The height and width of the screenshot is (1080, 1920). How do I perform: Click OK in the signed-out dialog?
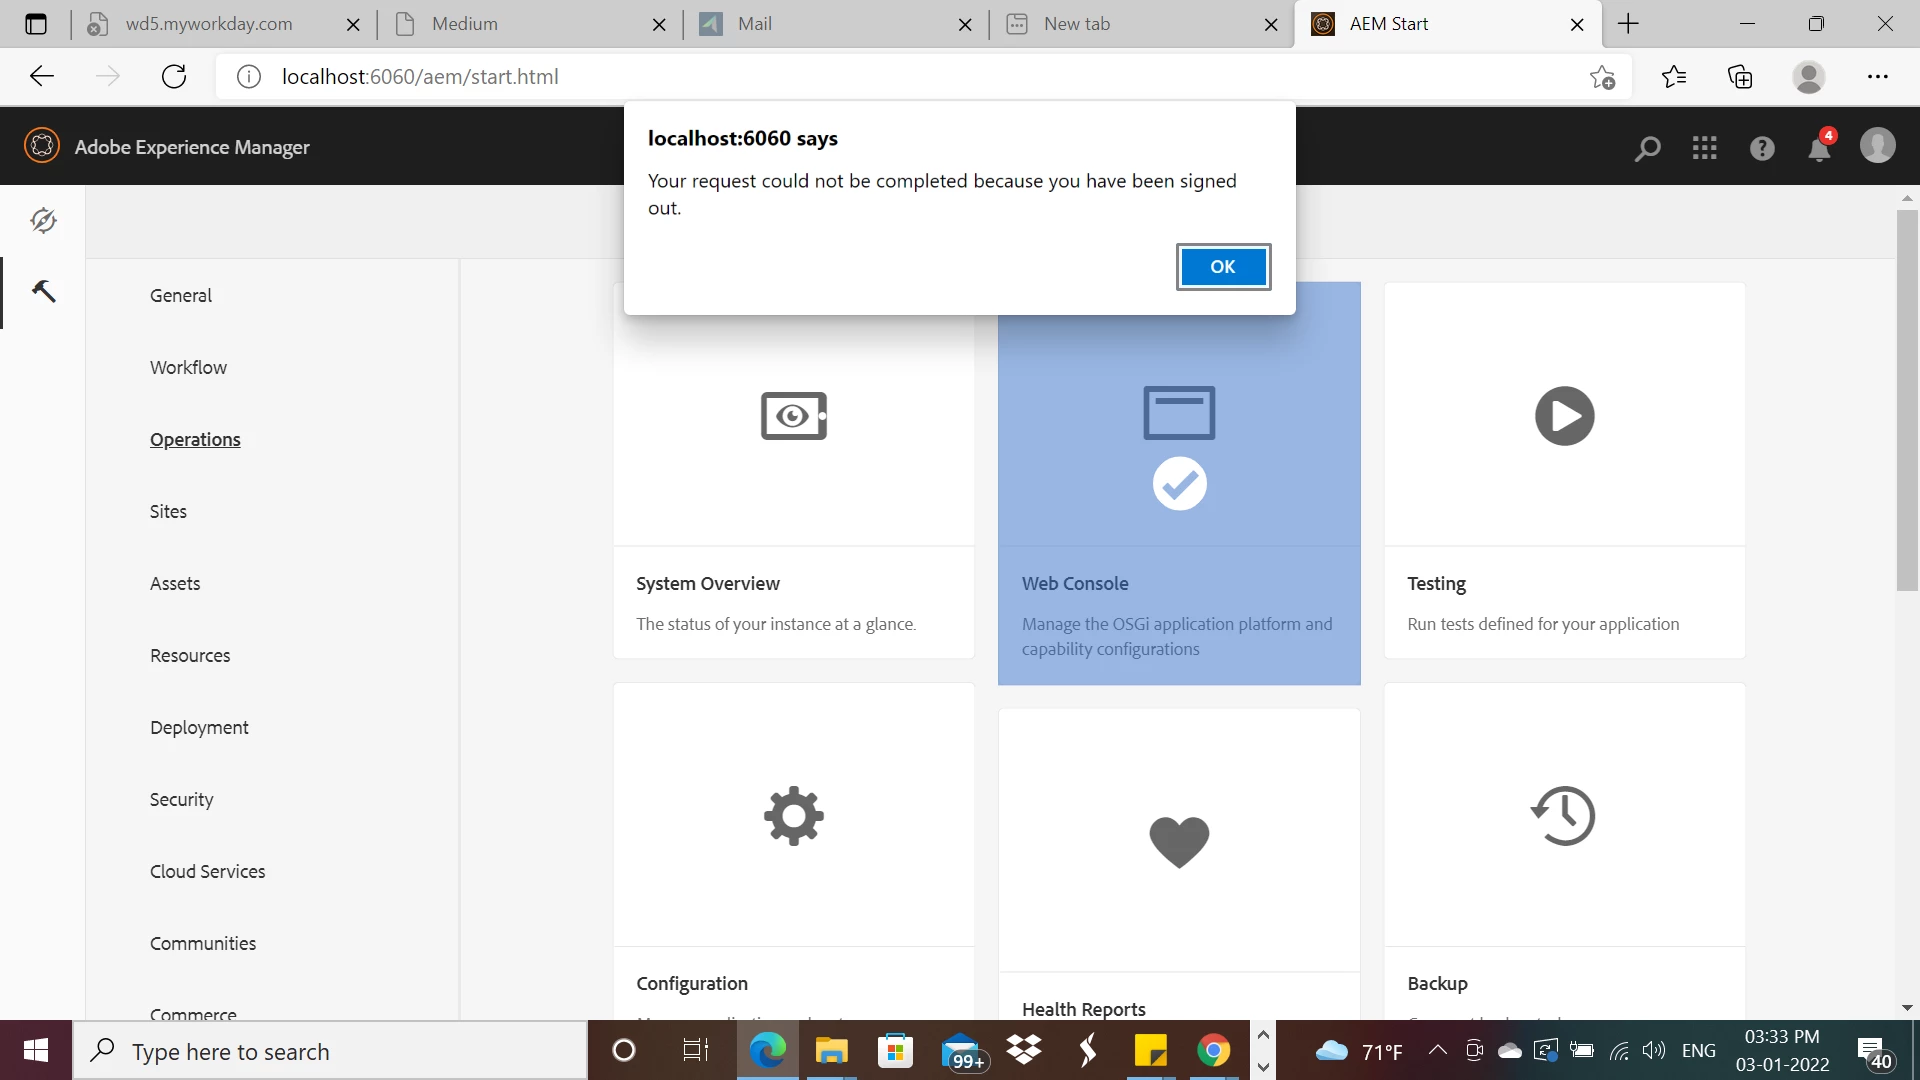click(x=1223, y=267)
